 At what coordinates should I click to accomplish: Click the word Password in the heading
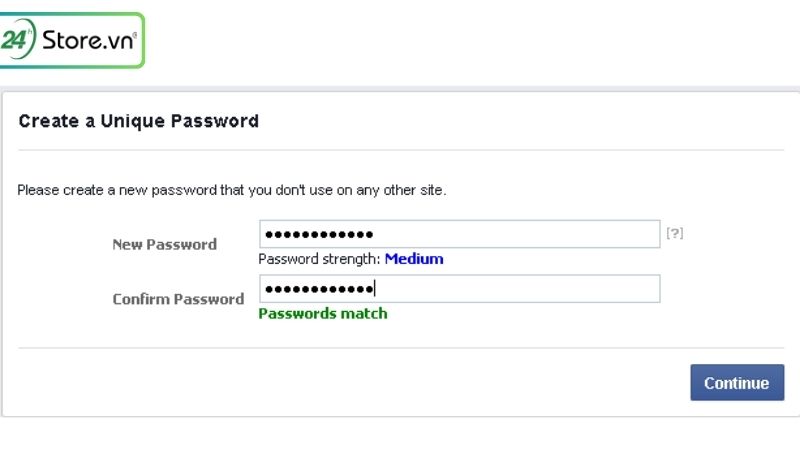tap(215, 121)
